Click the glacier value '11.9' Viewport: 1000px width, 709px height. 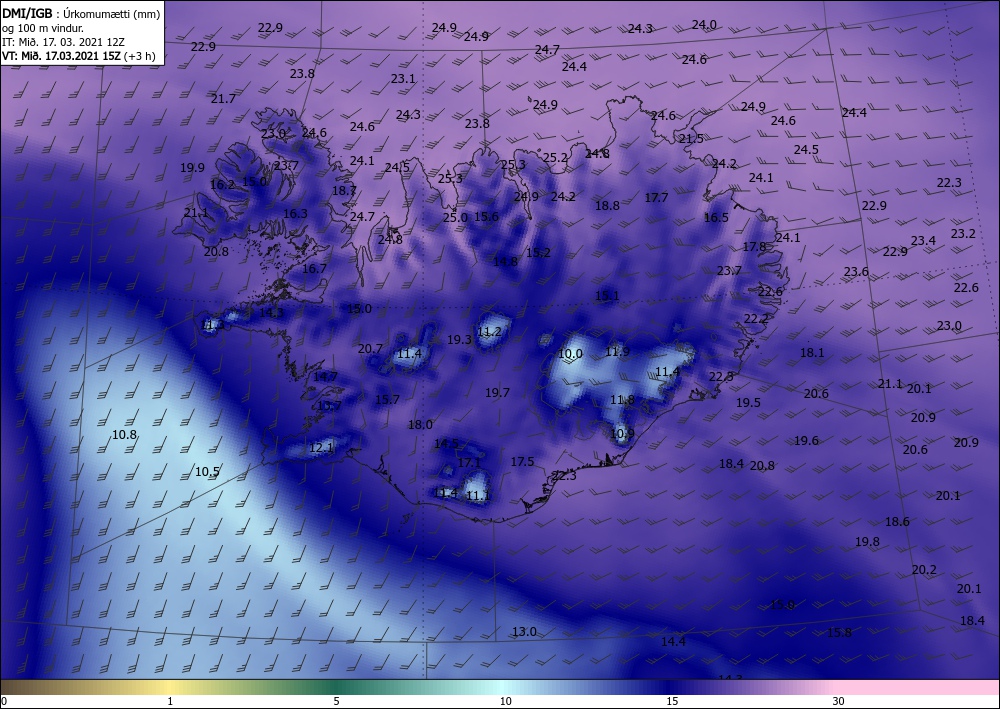coord(617,351)
